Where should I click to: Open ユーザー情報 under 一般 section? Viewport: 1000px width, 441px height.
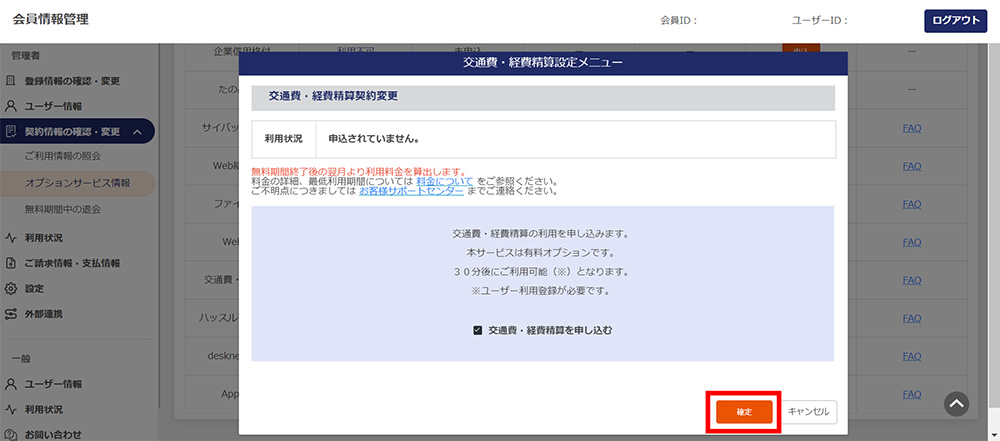53,384
